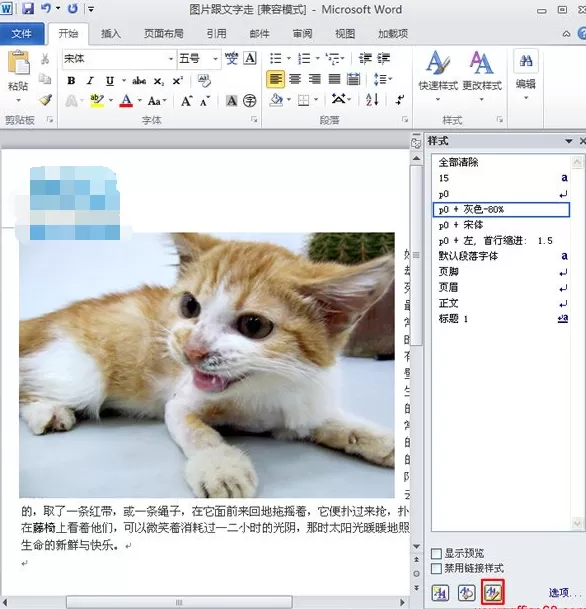Click the Manage Styles button

(x=493, y=592)
